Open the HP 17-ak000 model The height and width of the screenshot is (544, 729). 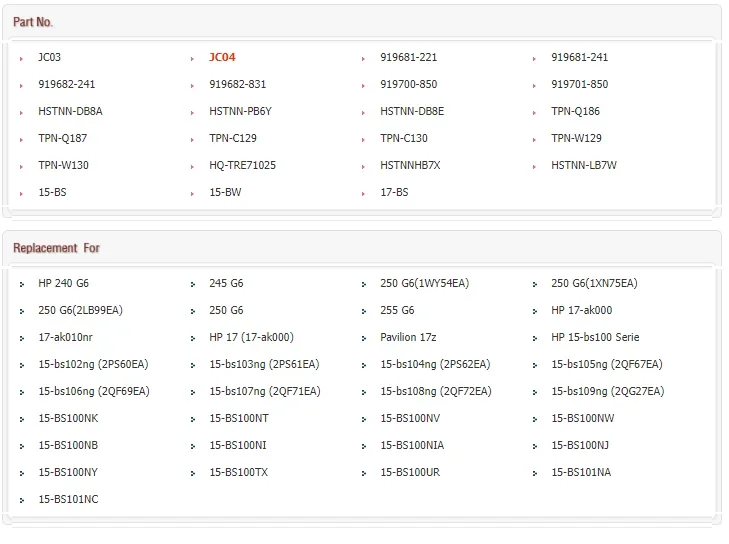[582, 310]
